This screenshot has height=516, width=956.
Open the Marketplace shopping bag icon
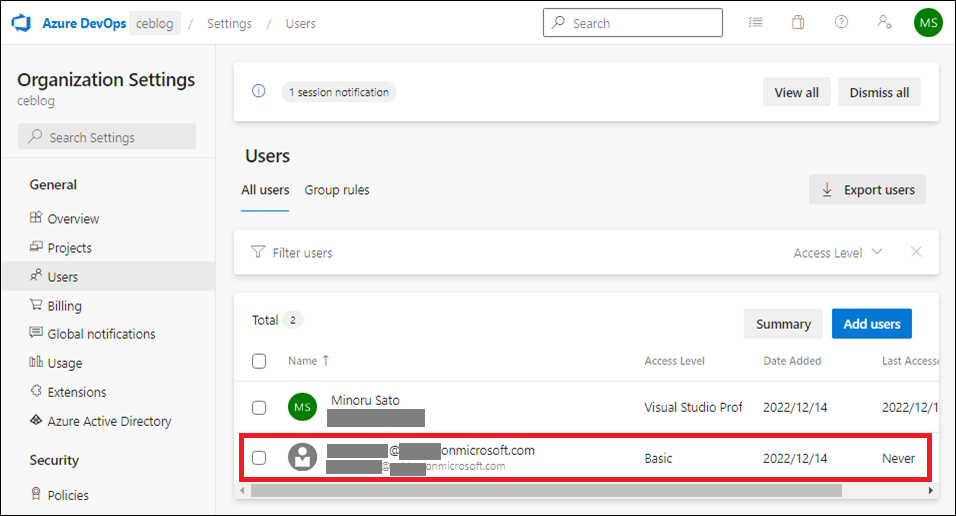click(x=798, y=23)
